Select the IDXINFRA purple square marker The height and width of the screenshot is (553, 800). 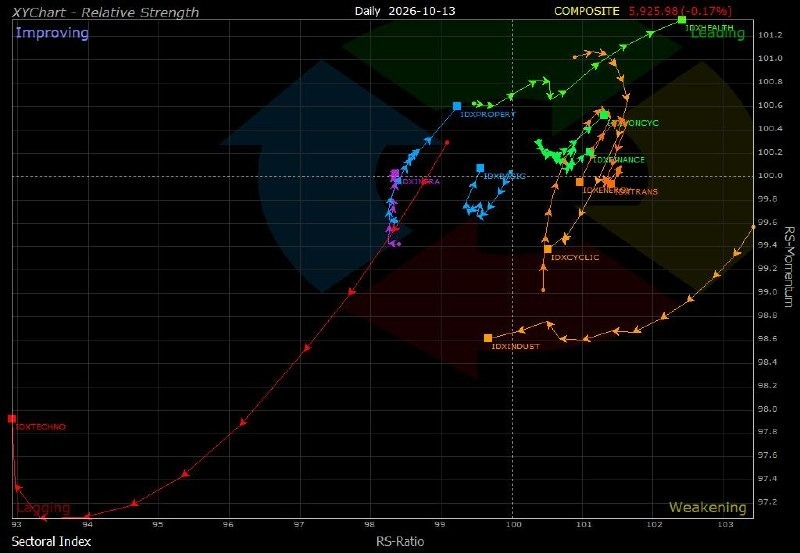(x=394, y=173)
